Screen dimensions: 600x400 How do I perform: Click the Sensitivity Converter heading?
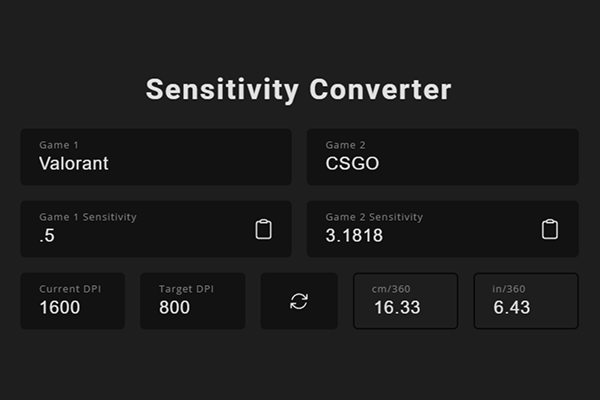coord(299,89)
